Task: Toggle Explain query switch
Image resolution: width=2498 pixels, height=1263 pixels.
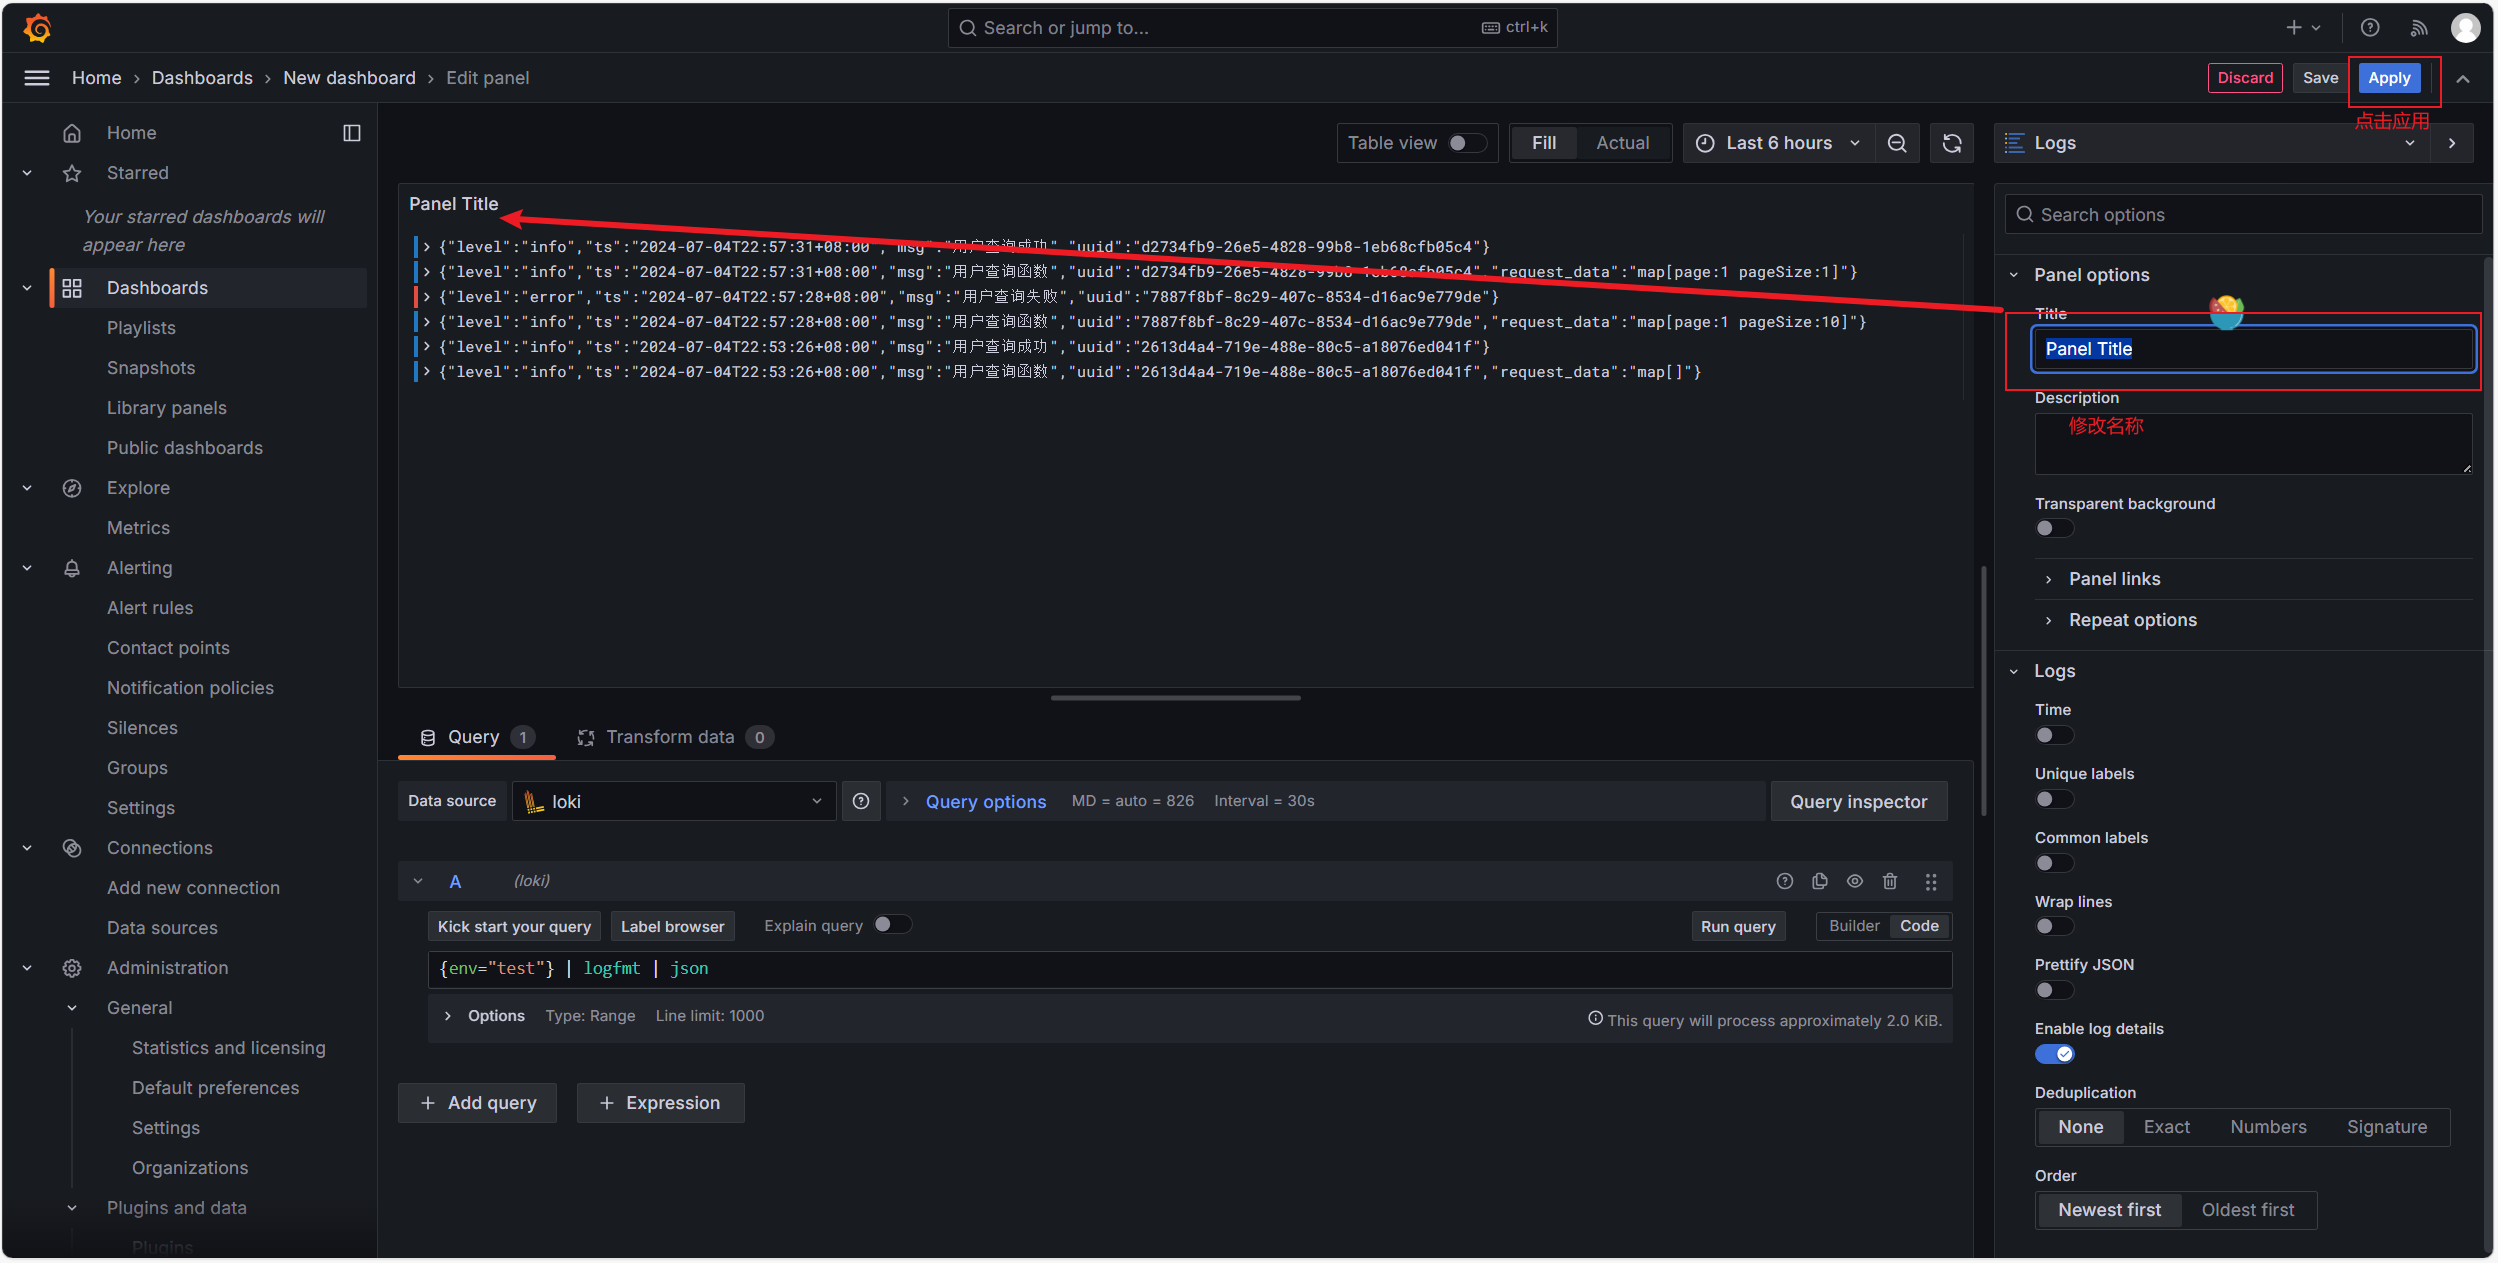Action: (892, 925)
